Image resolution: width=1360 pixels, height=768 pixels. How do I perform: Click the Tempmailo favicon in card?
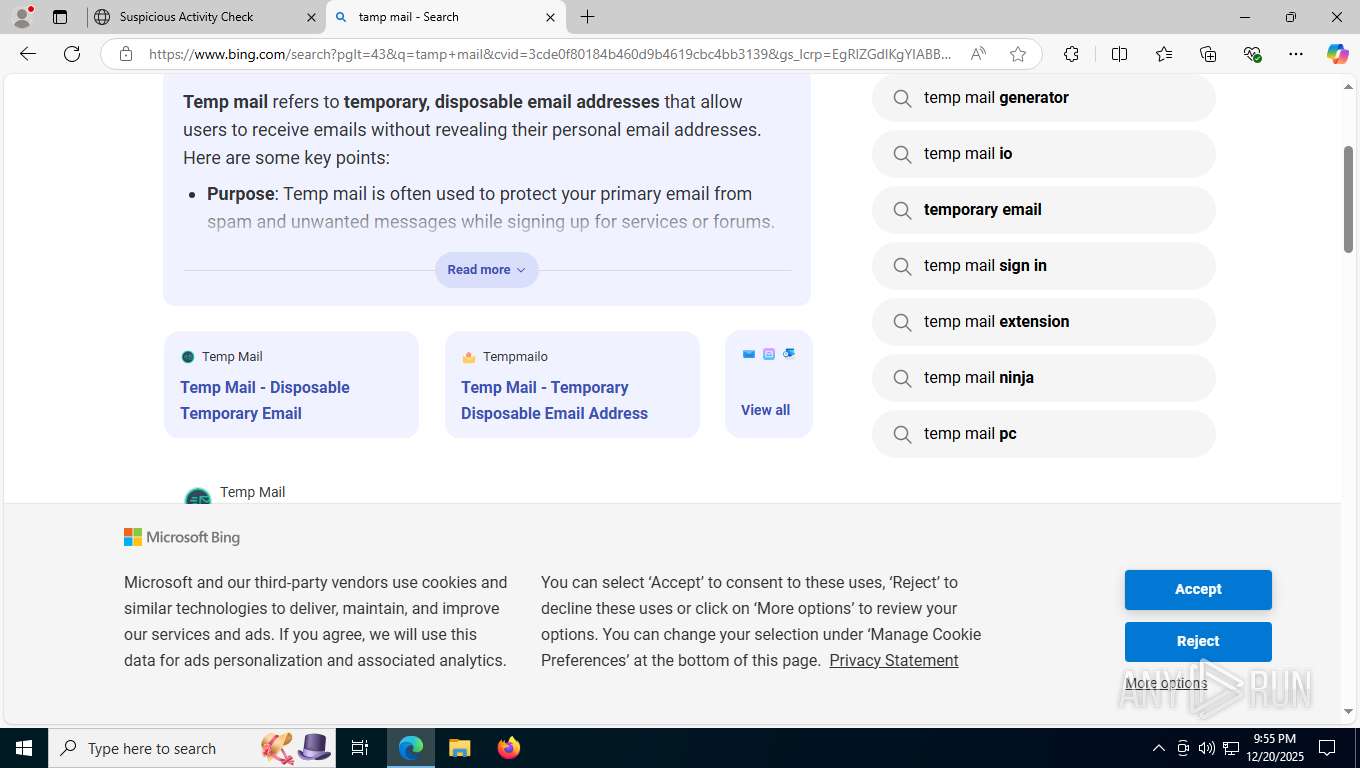click(469, 357)
